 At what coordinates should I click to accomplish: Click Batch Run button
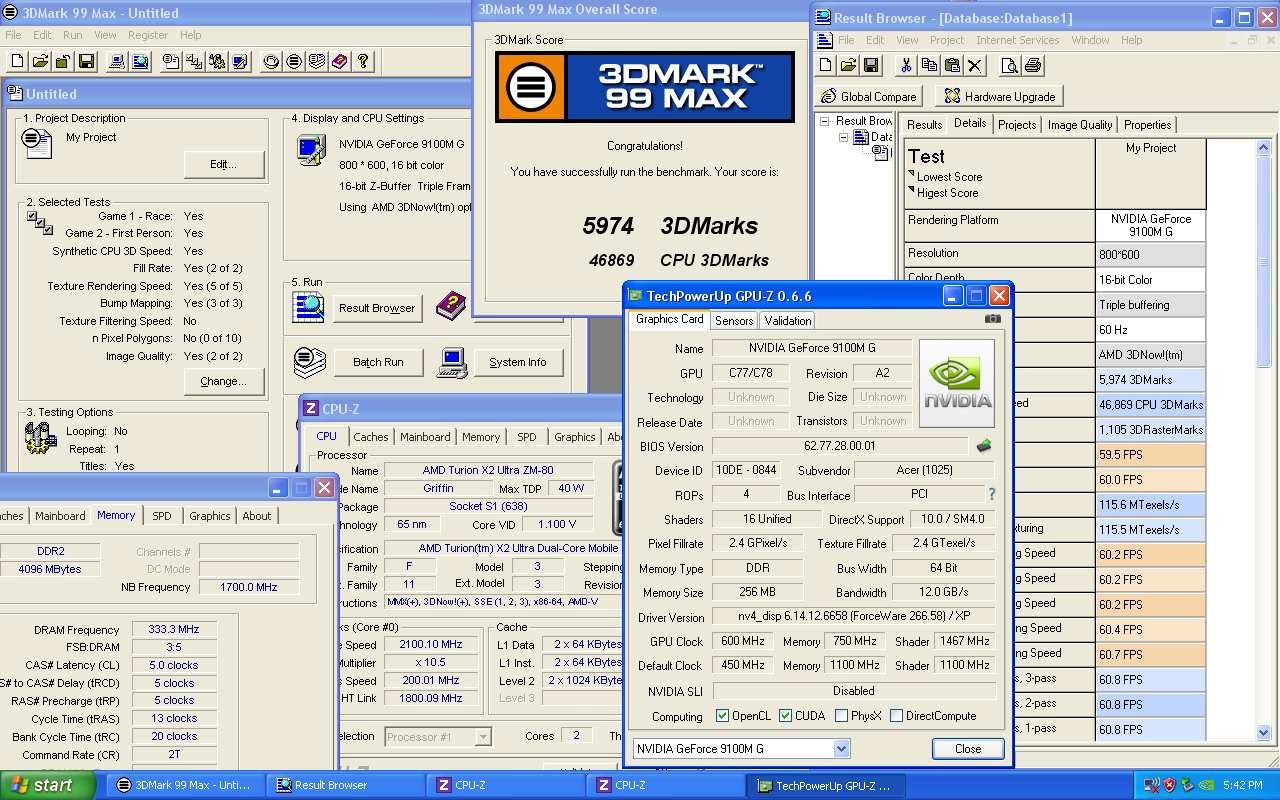tap(377, 362)
